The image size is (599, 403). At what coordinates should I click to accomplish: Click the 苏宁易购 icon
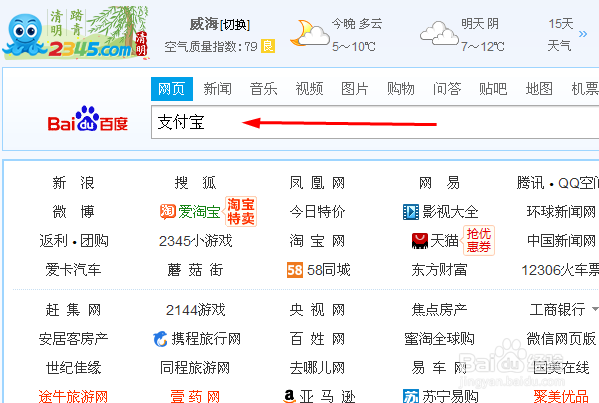pos(411,397)
